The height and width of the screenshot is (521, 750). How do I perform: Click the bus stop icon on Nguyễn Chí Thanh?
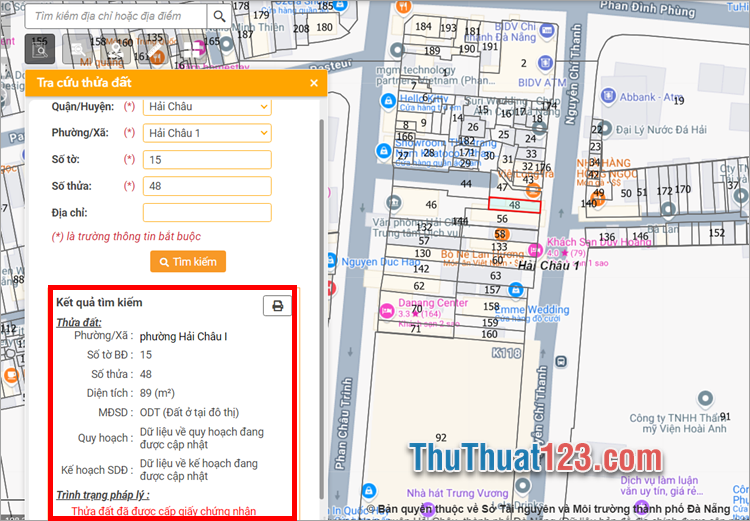coord(562,361)
